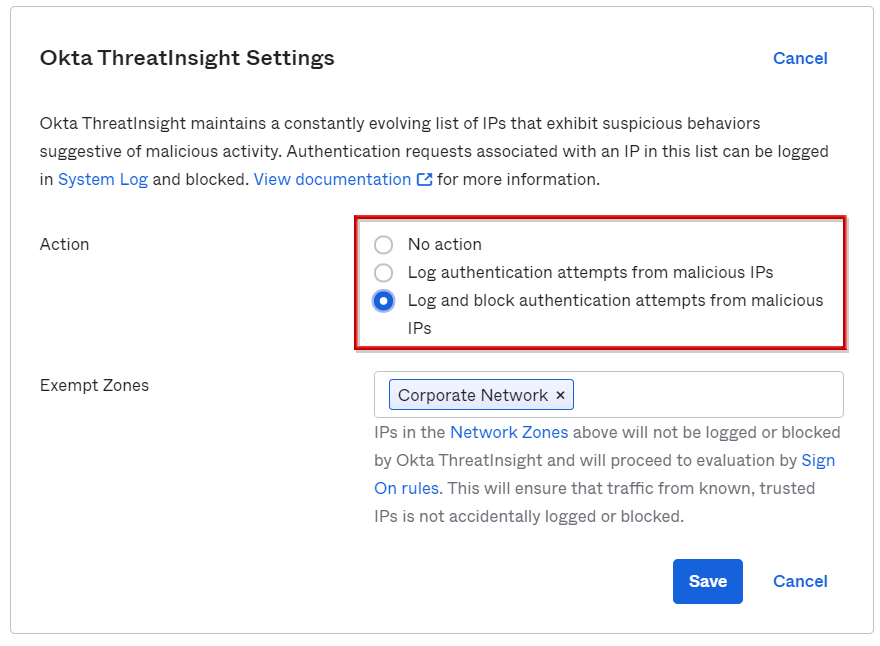Choose the log-only authentication attempts radio button

pos(383,273)
